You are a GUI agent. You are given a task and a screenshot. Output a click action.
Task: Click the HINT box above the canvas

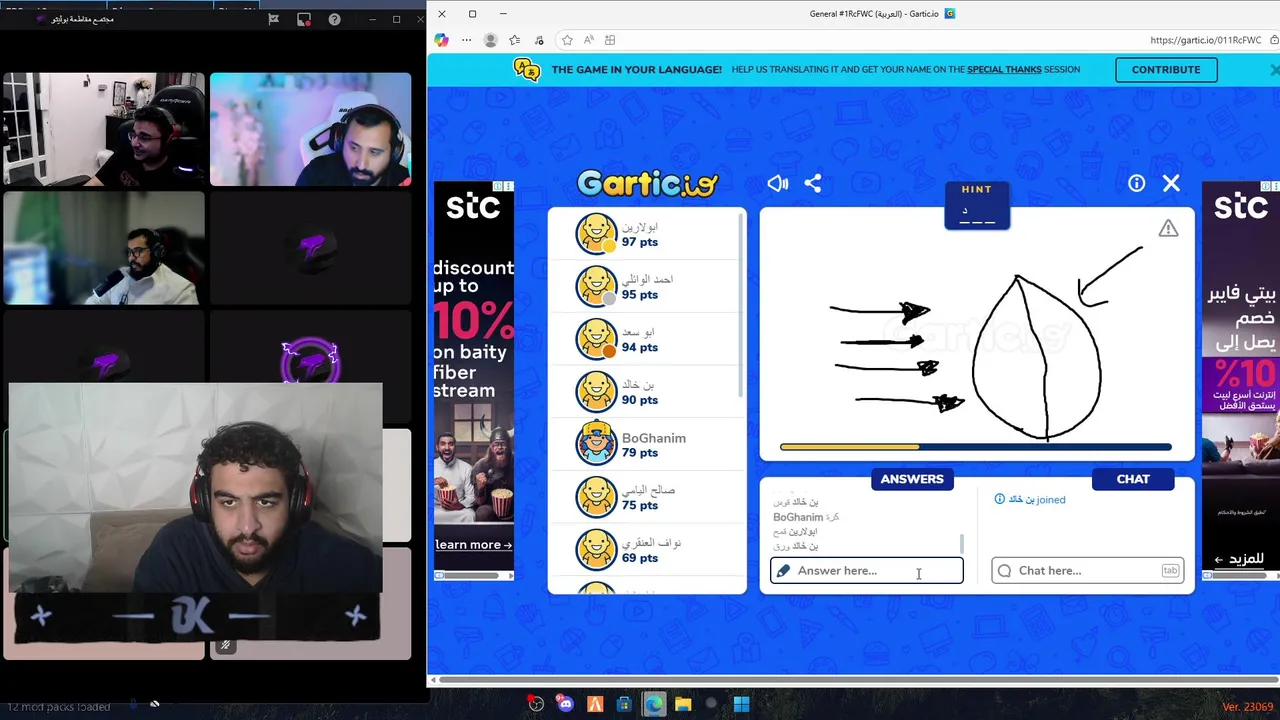click(977, 206)
